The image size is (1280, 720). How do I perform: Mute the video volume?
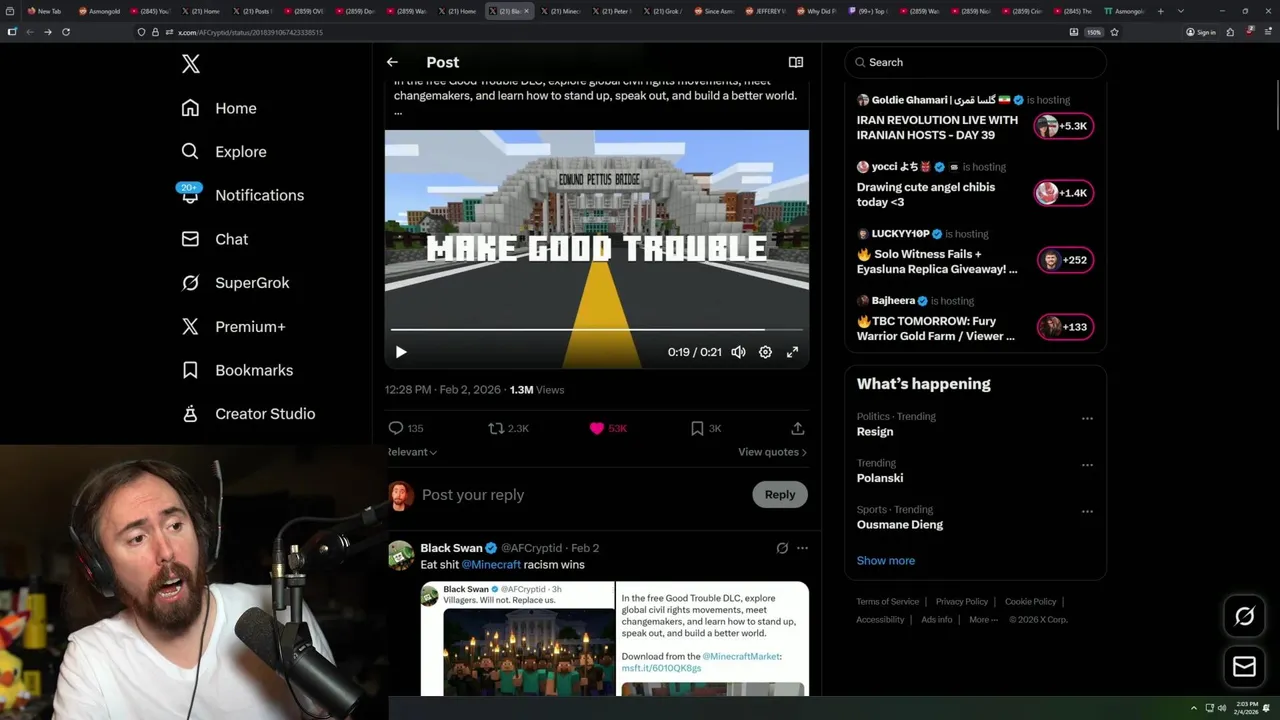(x=738, y=352)
